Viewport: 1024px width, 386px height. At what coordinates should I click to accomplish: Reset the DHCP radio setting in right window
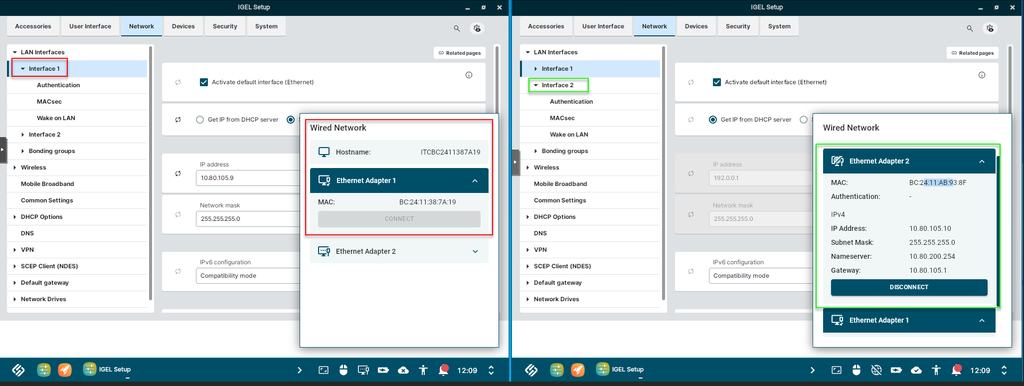(x=691, y=120)
